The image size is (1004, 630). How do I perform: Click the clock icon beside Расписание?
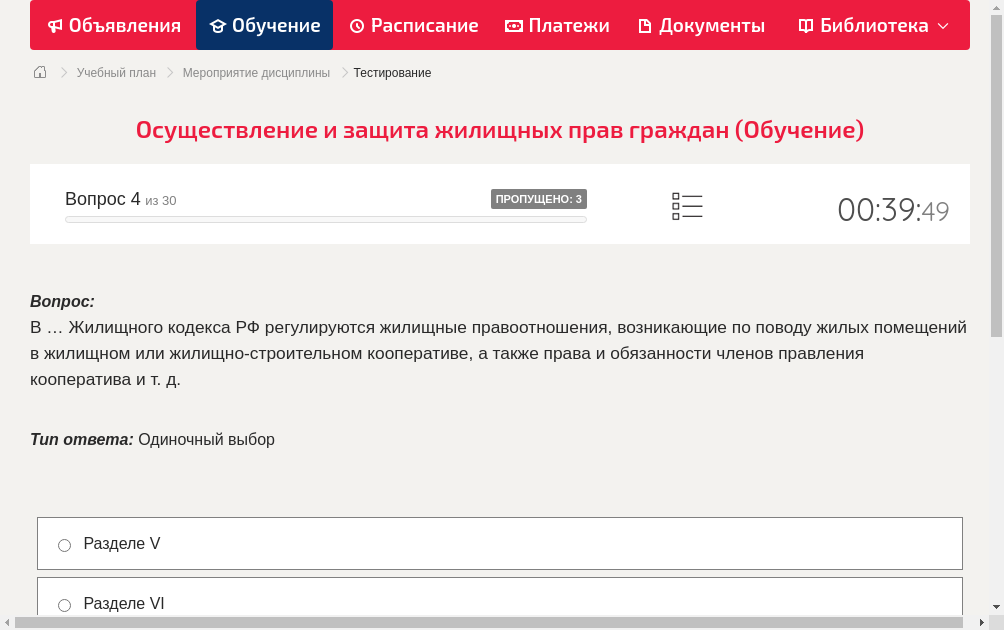[x=357, y=25]
